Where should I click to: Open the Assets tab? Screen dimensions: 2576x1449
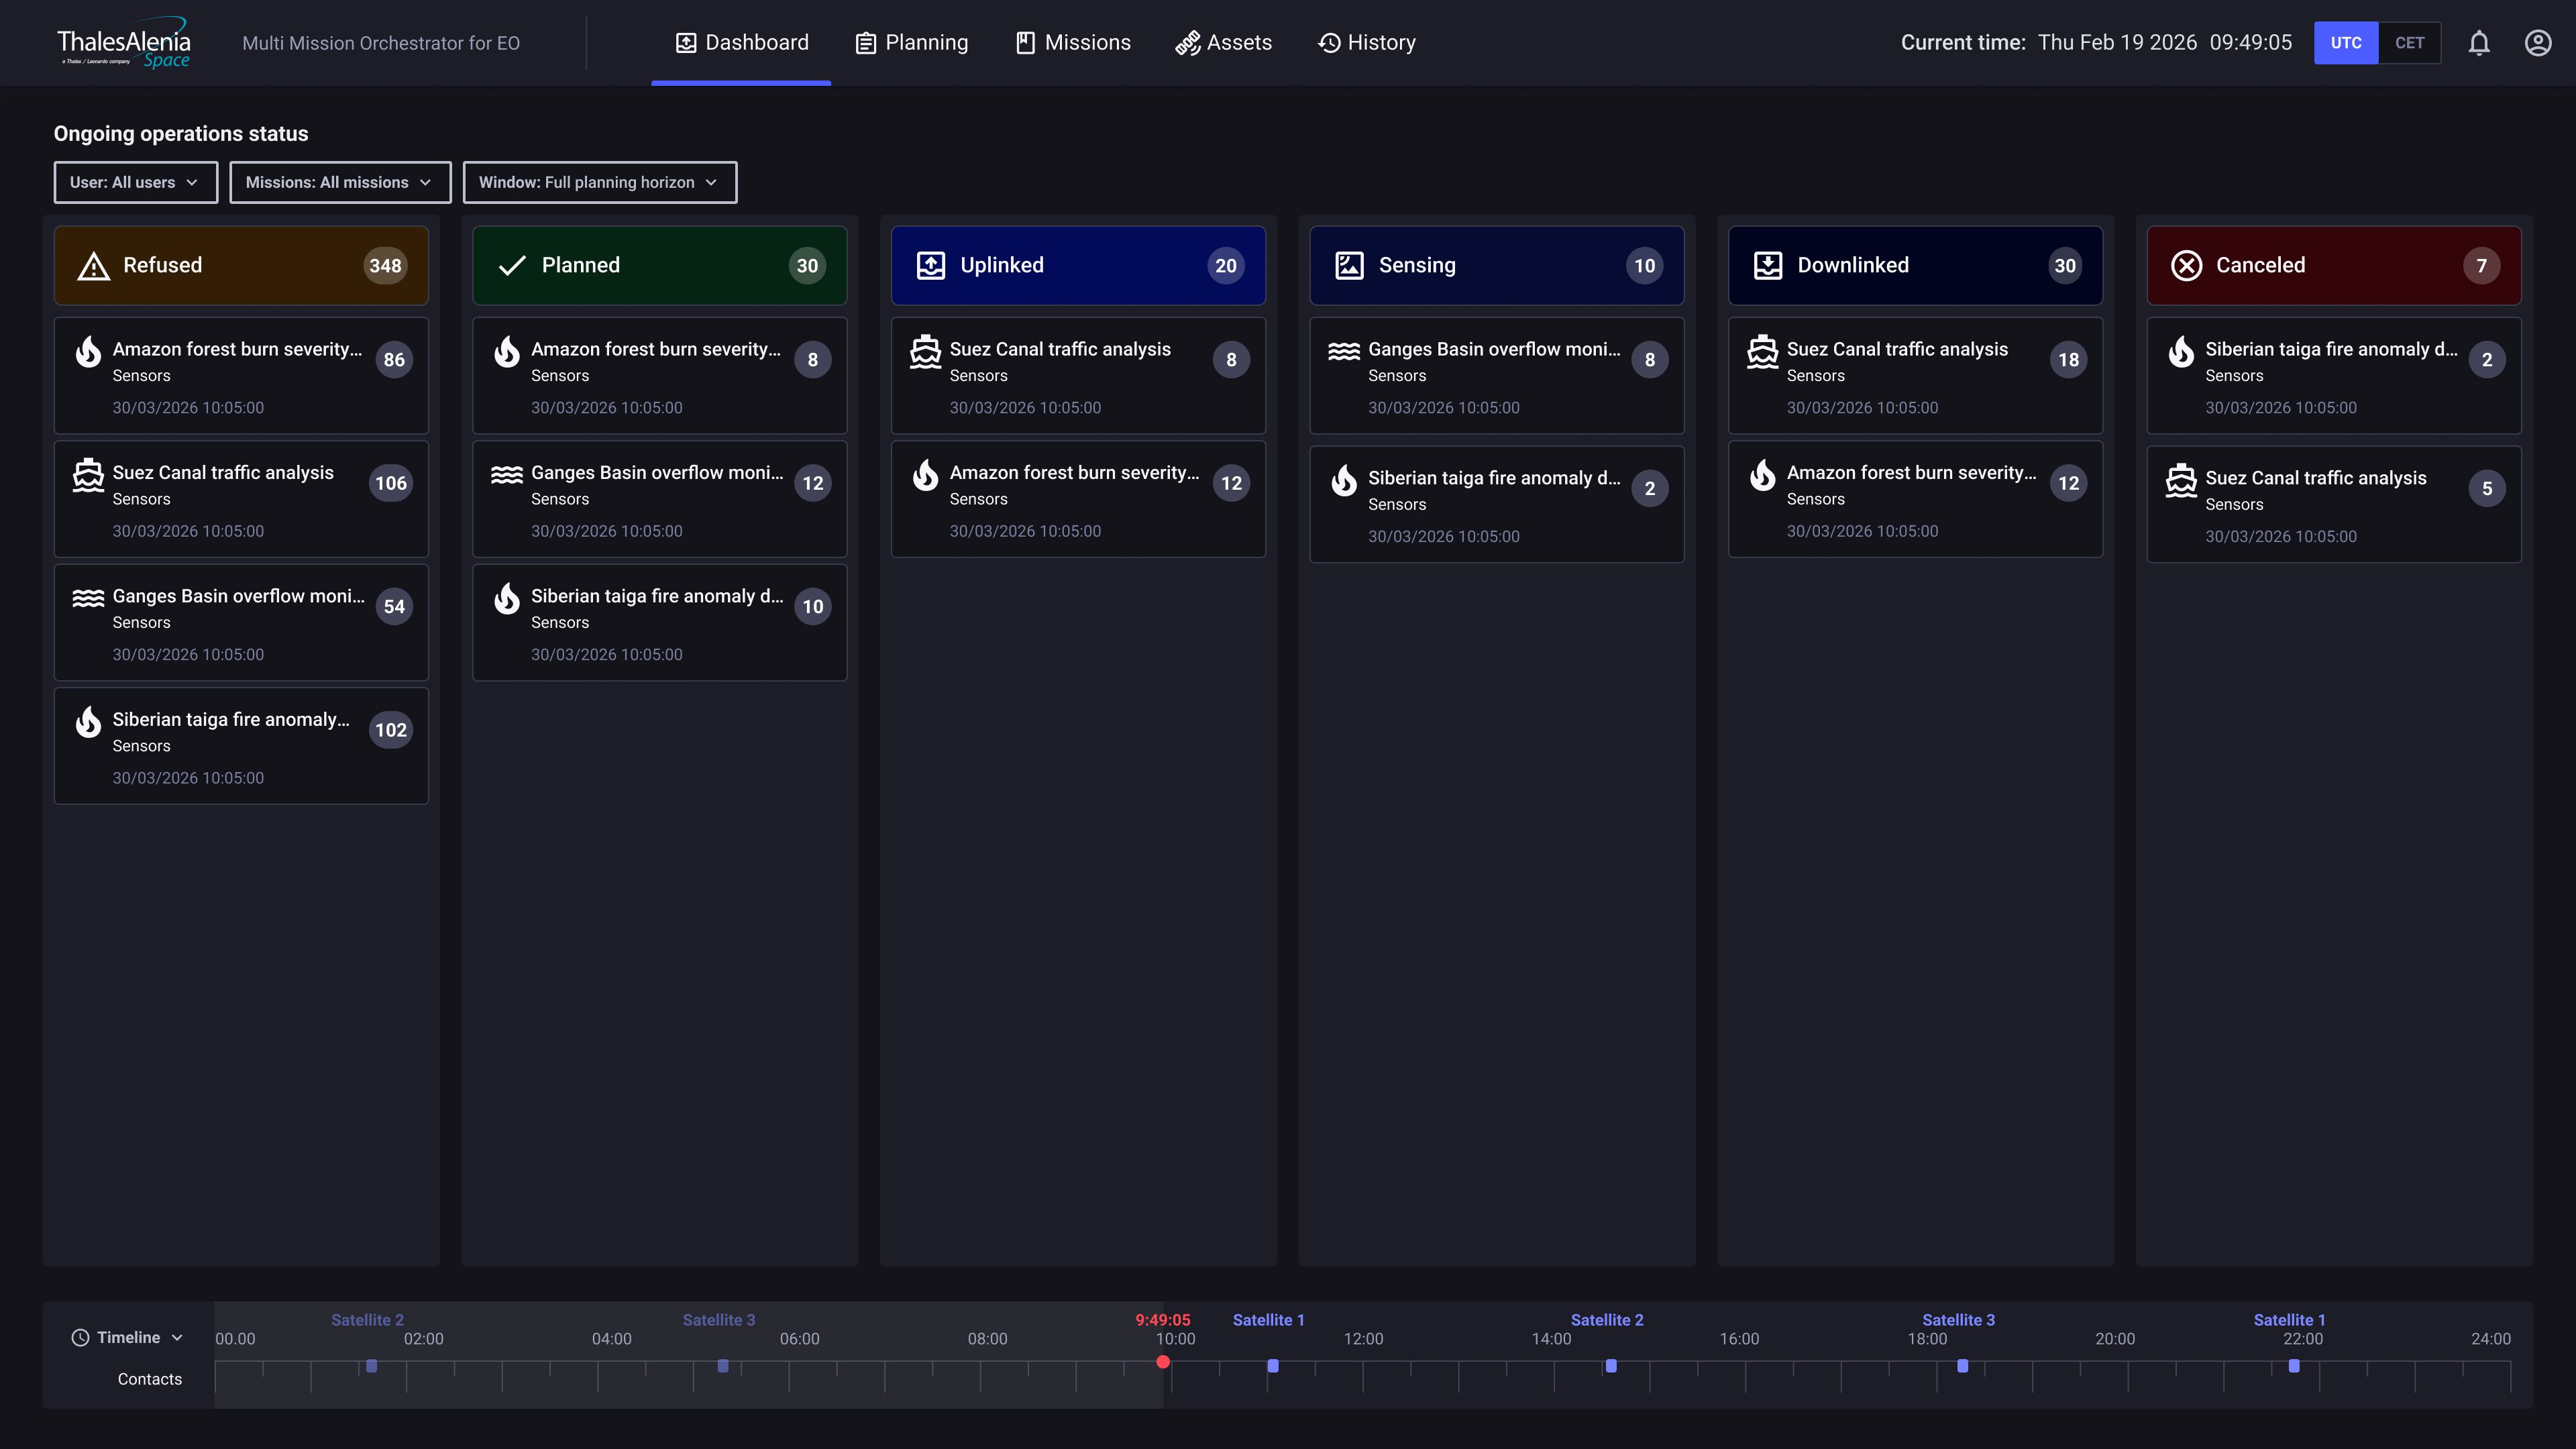coord(1224,43)
